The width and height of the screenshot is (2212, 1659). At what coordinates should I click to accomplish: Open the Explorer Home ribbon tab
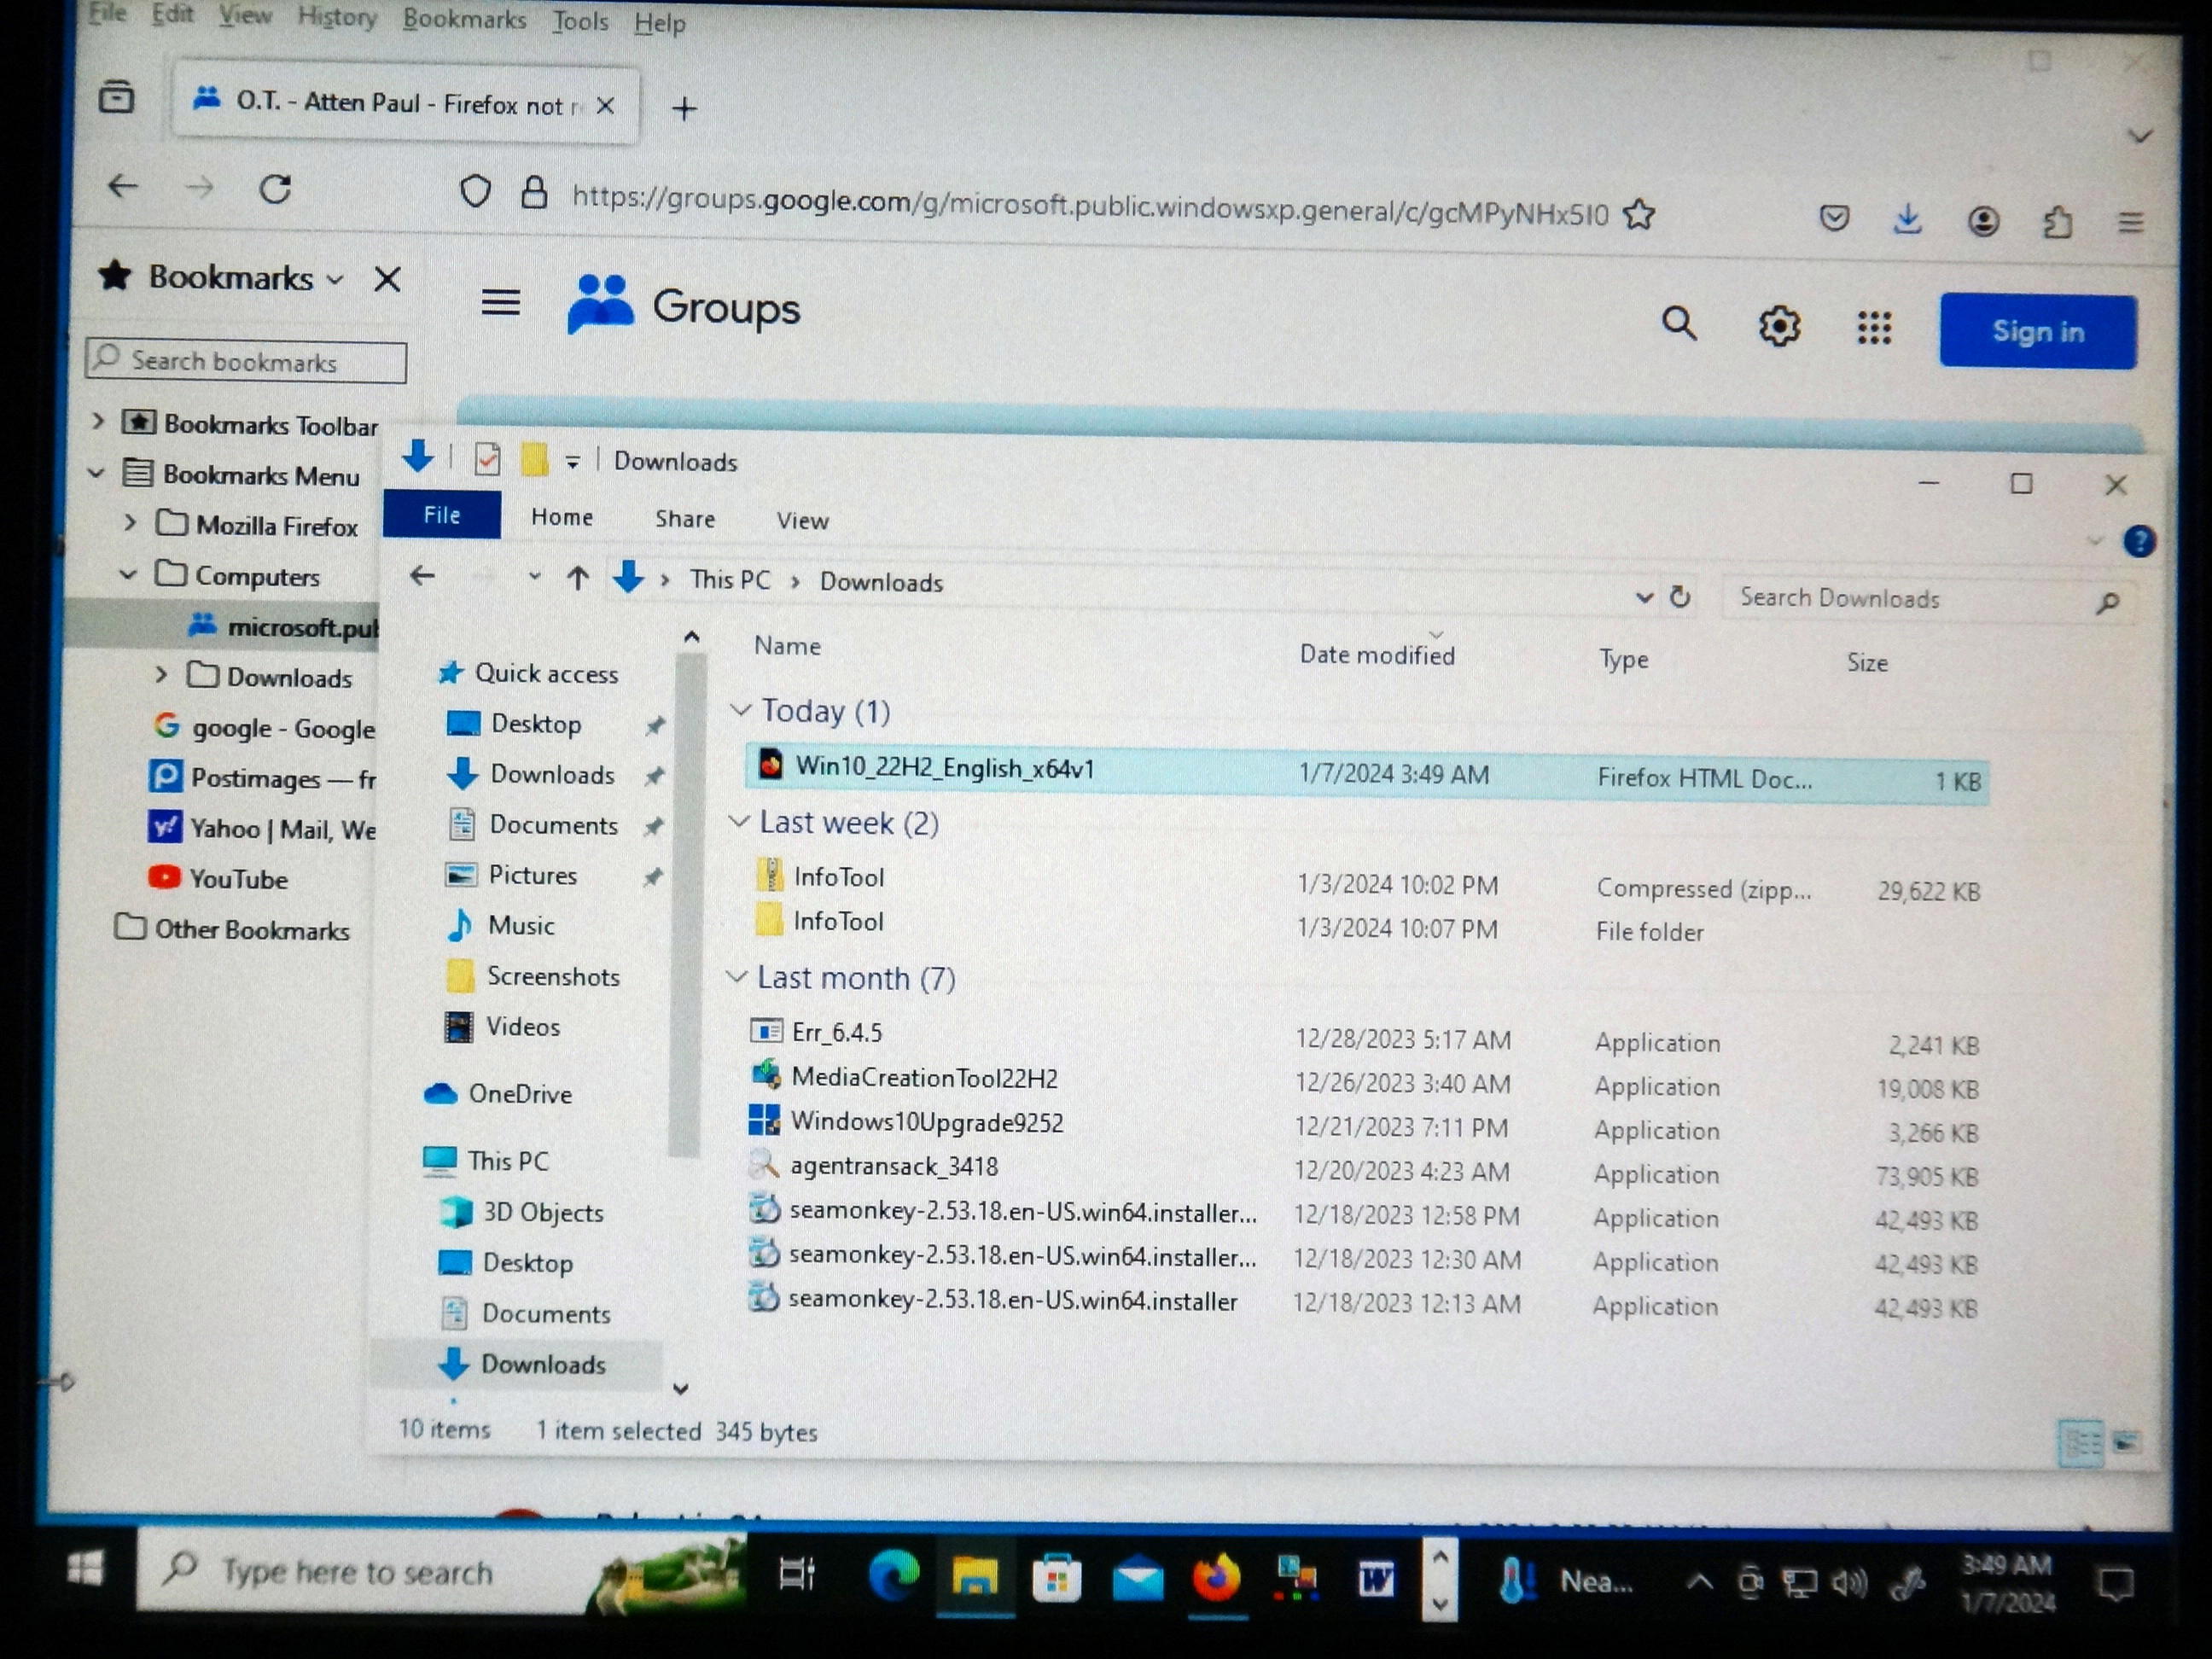[562, 517]
